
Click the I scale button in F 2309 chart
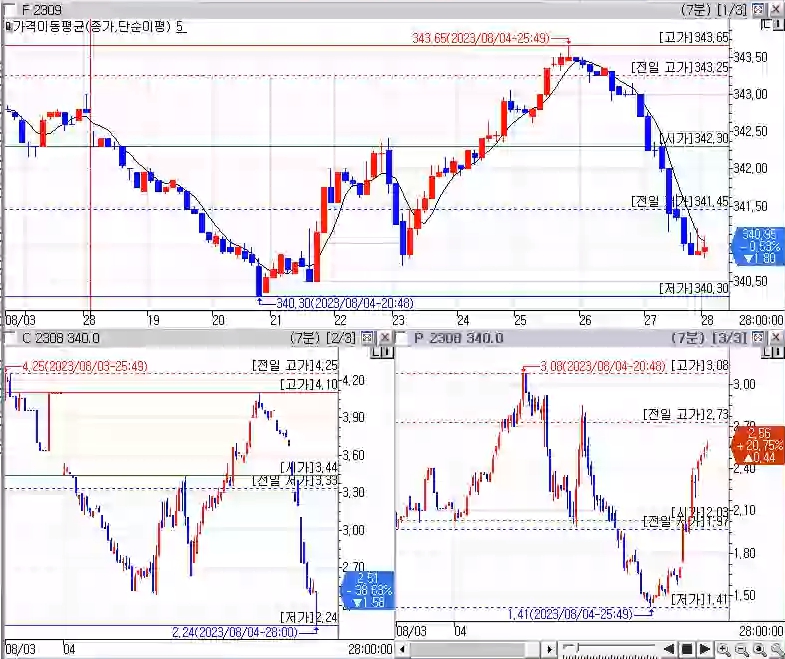click(777, 24)
